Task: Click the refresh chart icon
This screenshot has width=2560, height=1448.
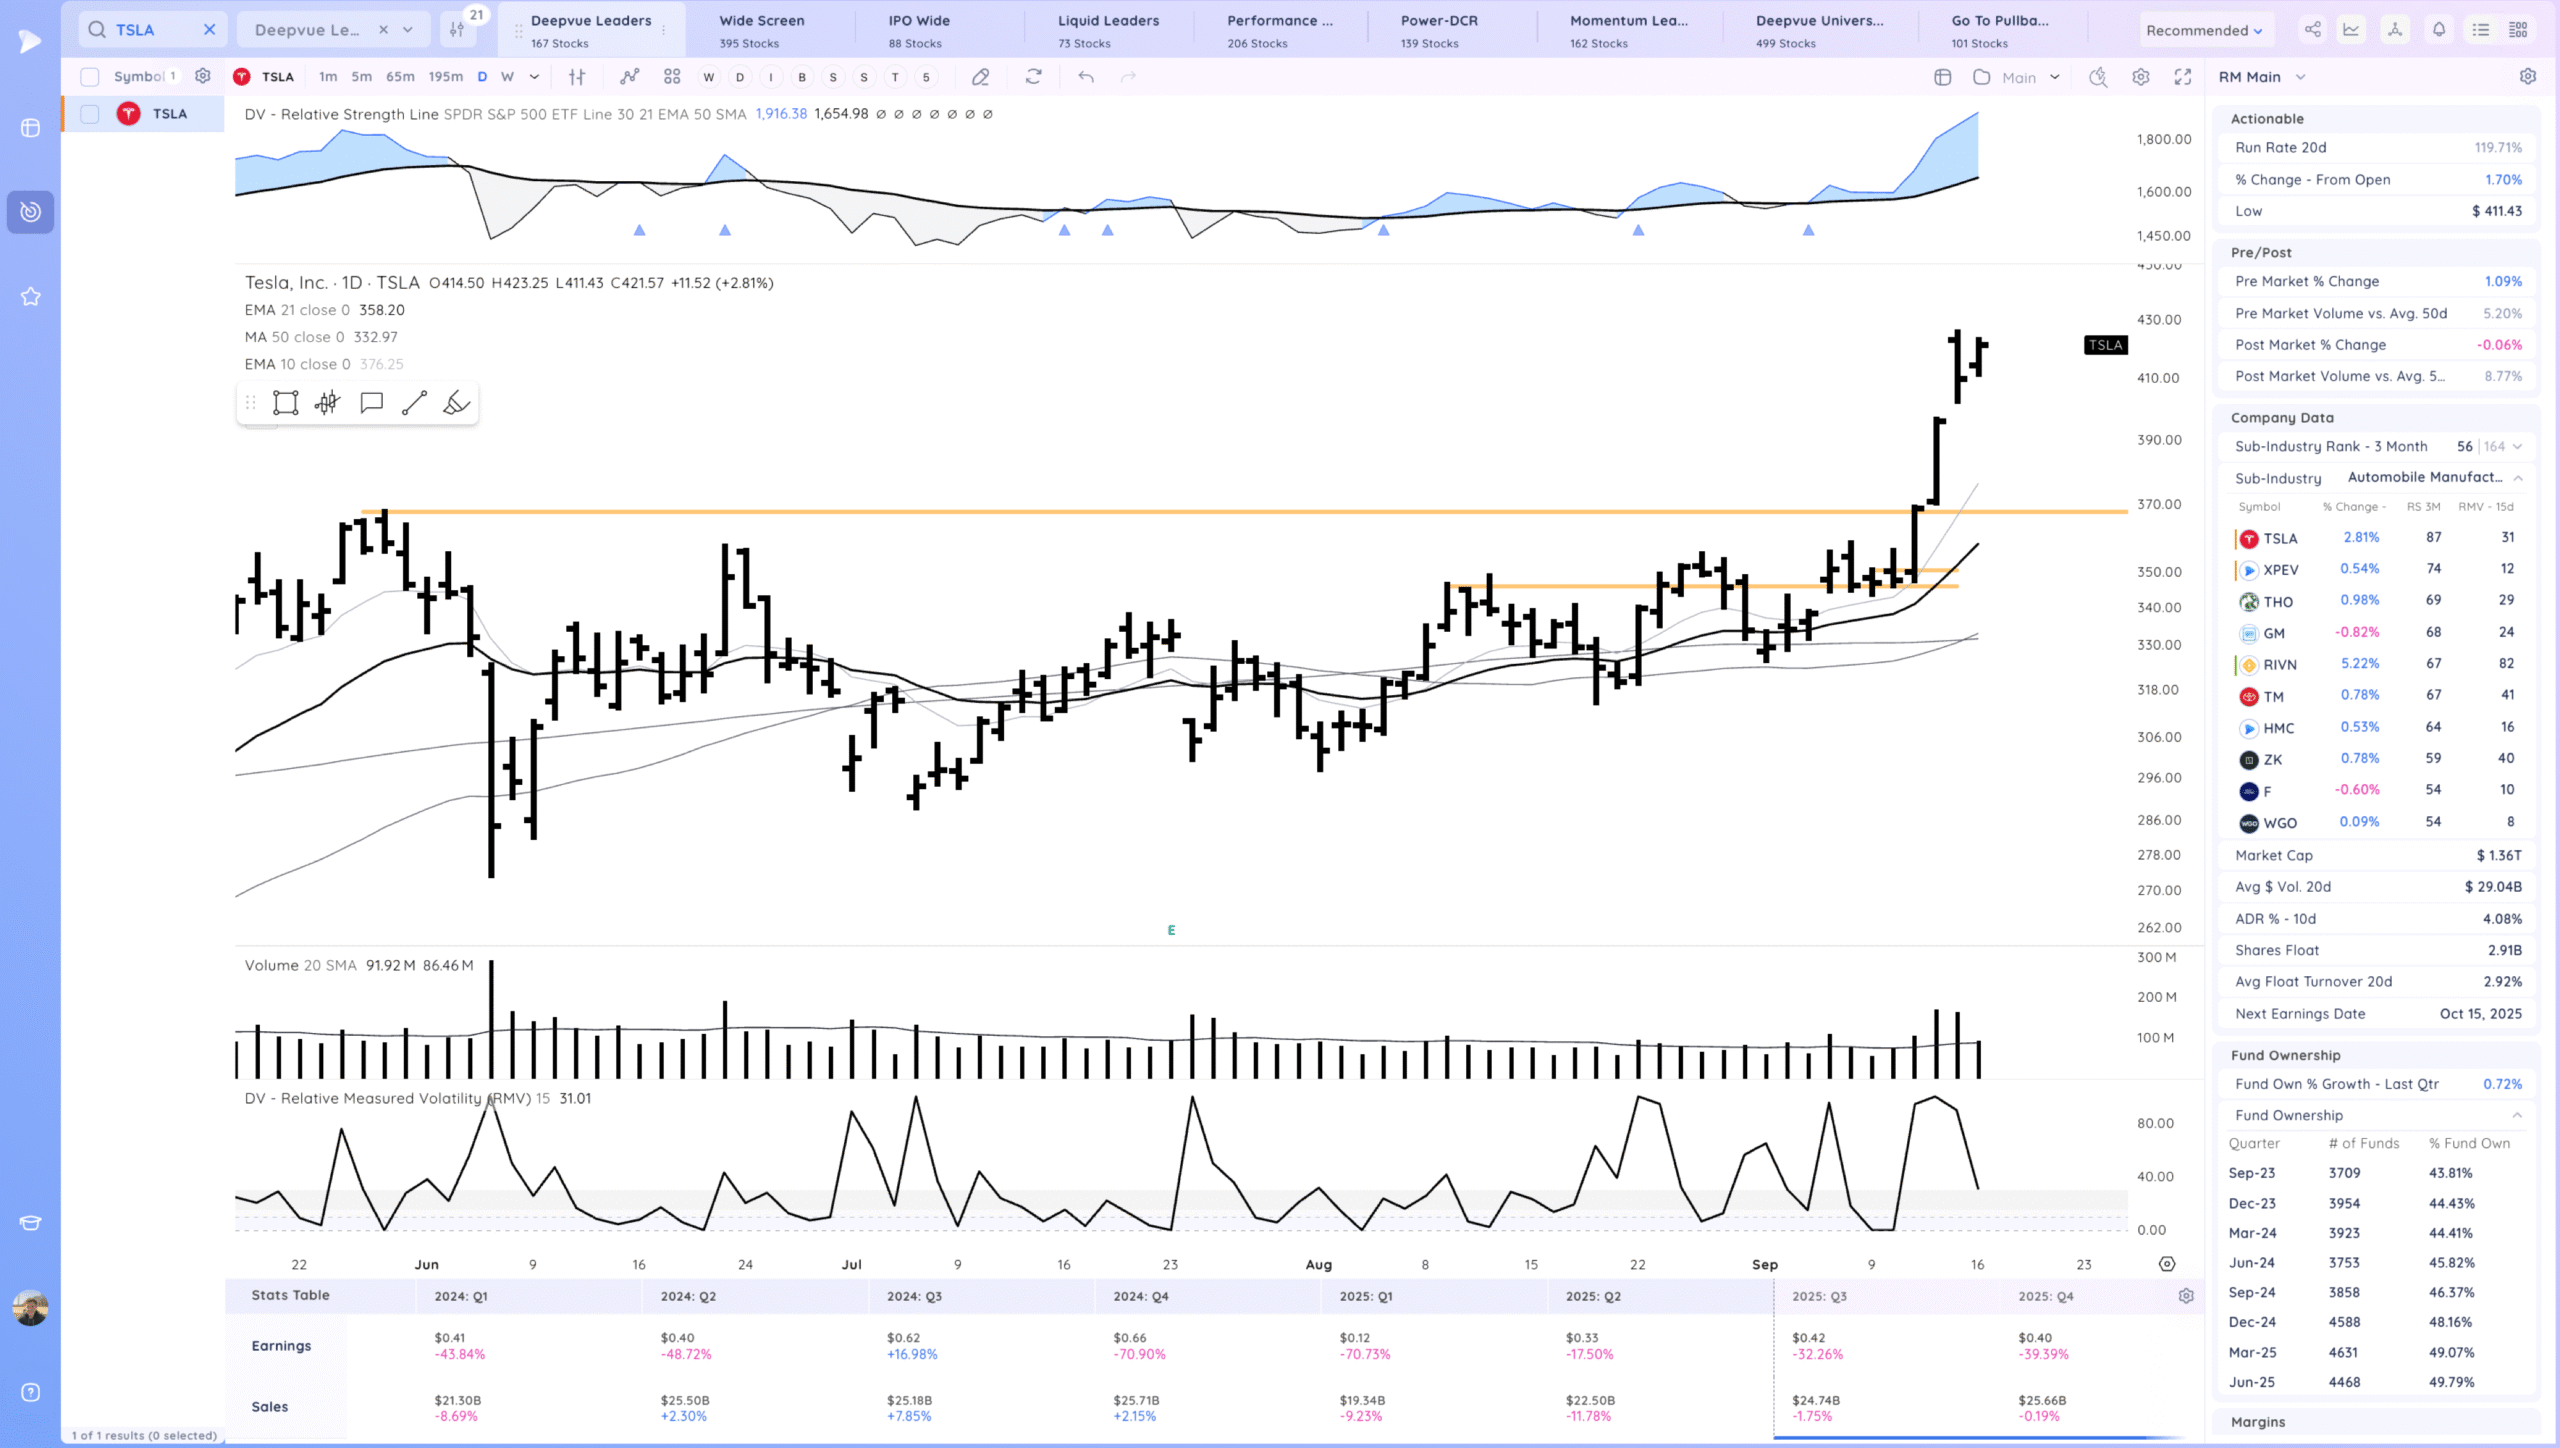Action: (x=1034, y=77)
